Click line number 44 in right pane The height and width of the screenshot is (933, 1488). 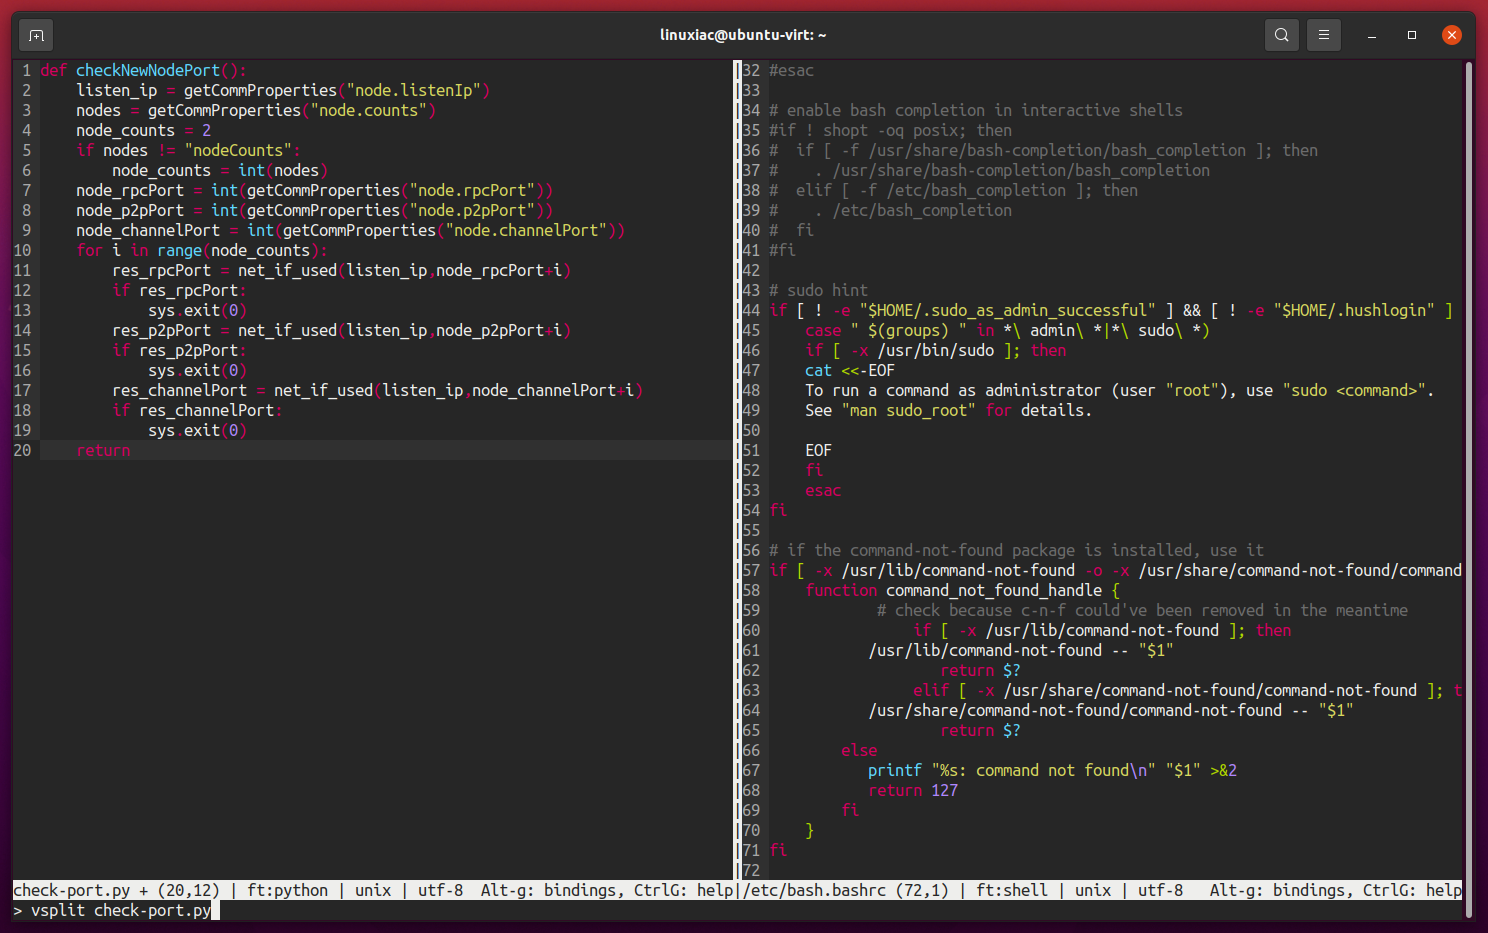(751, 310)
